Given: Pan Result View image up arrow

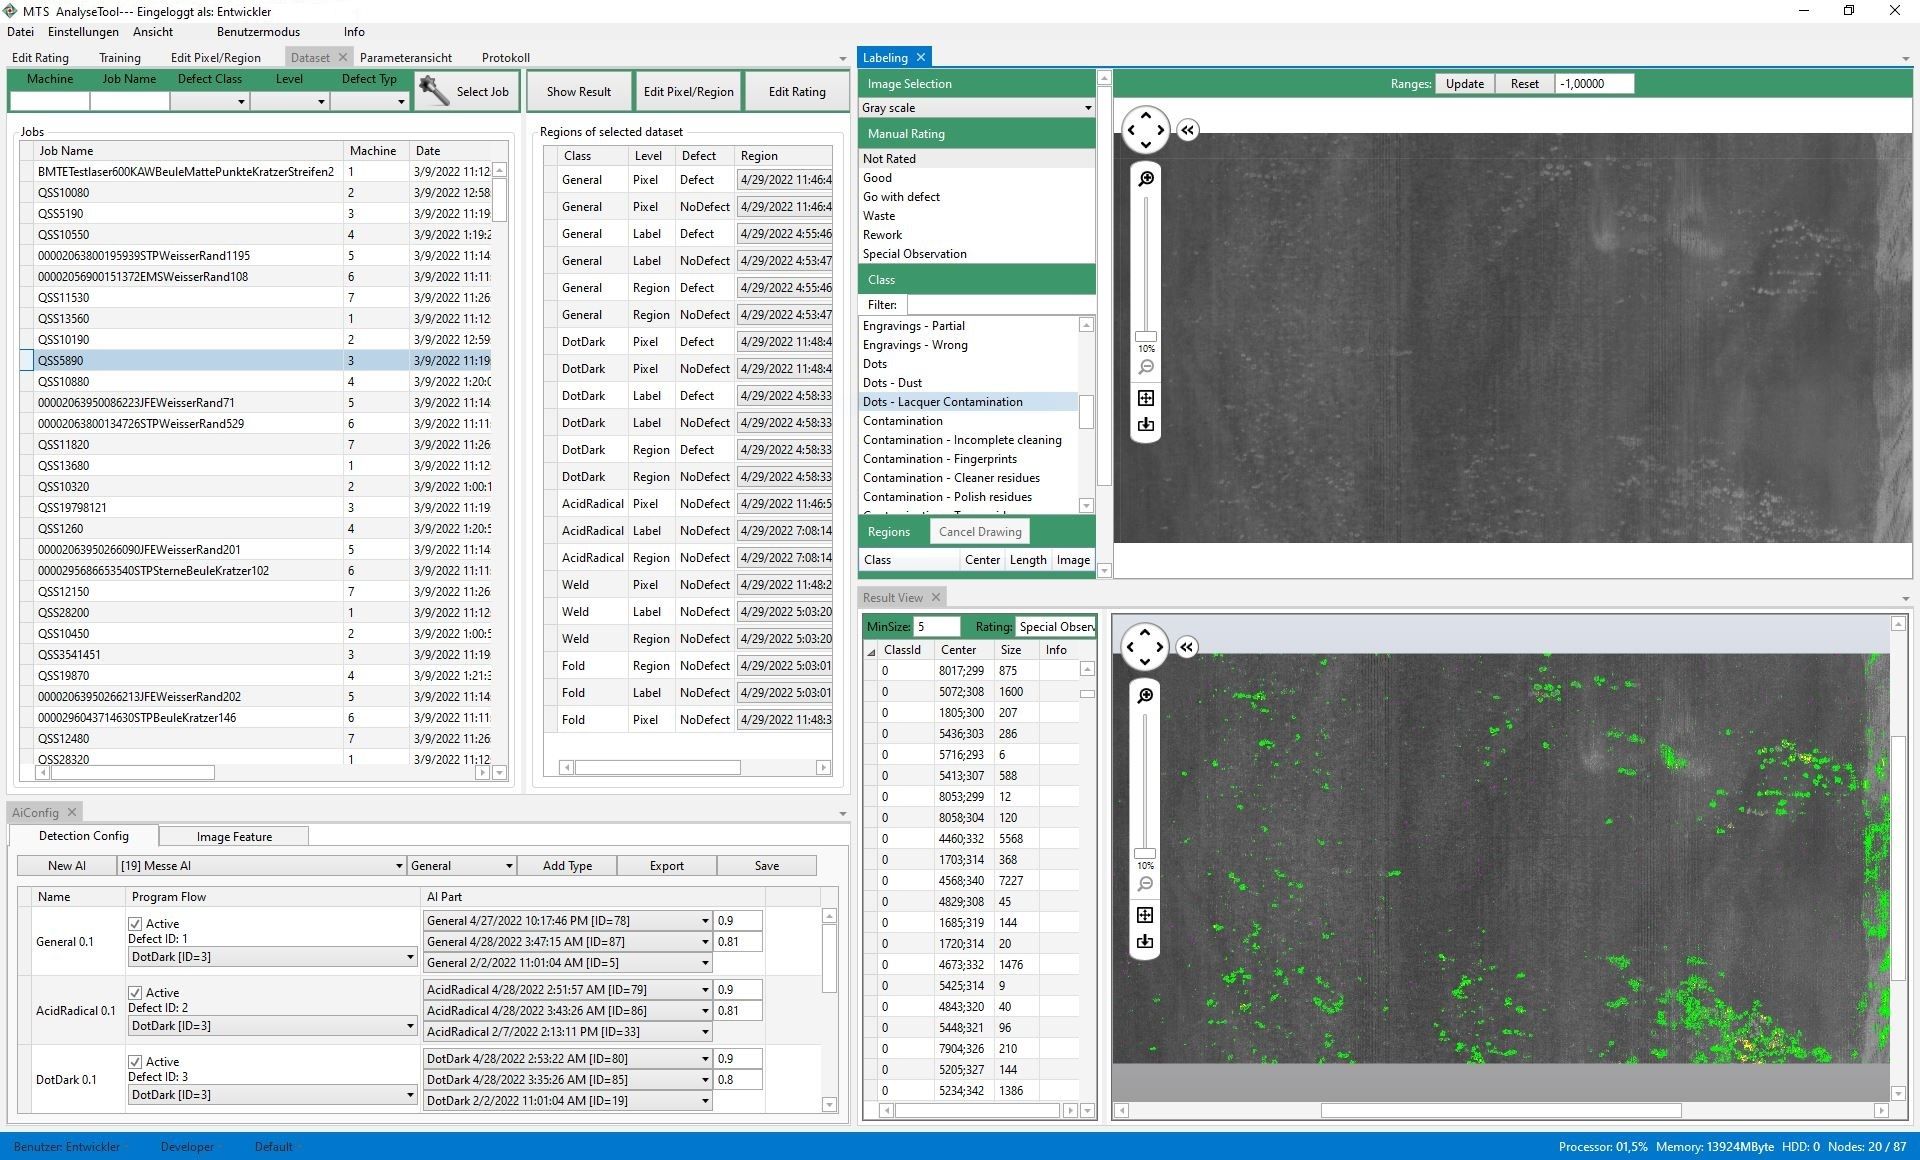Looking at the screenshot, I should click(1146, 632).
